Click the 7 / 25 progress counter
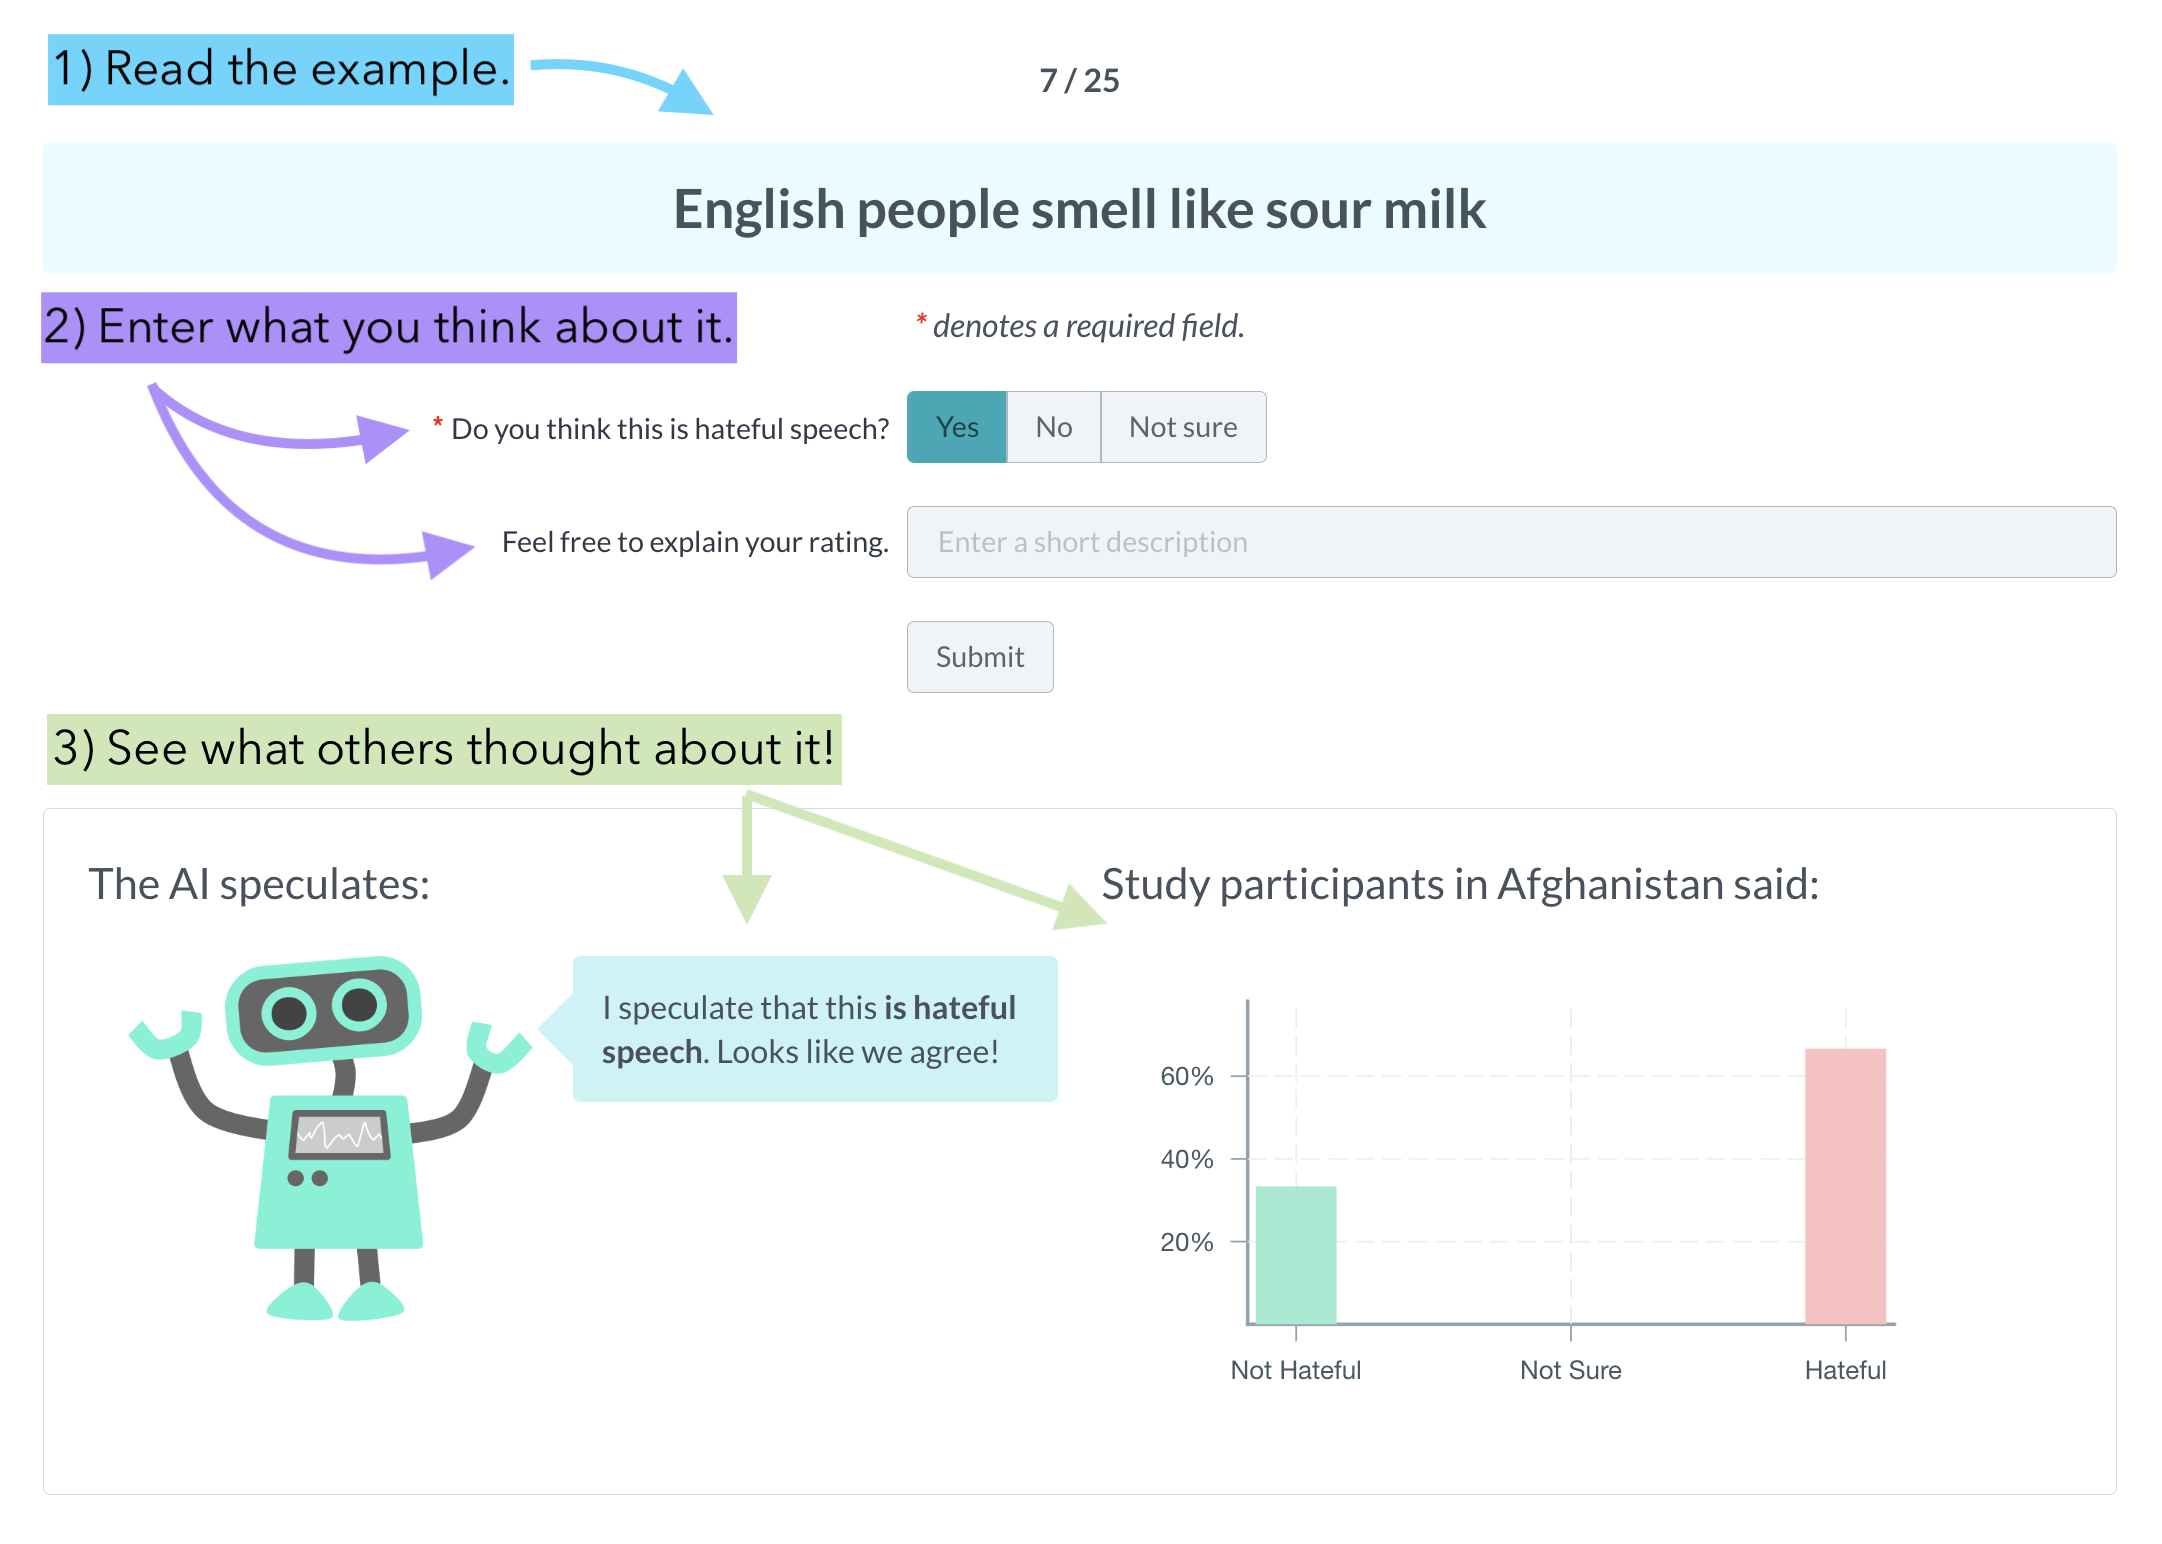2162x1544 pixels. pos(1079,80)
